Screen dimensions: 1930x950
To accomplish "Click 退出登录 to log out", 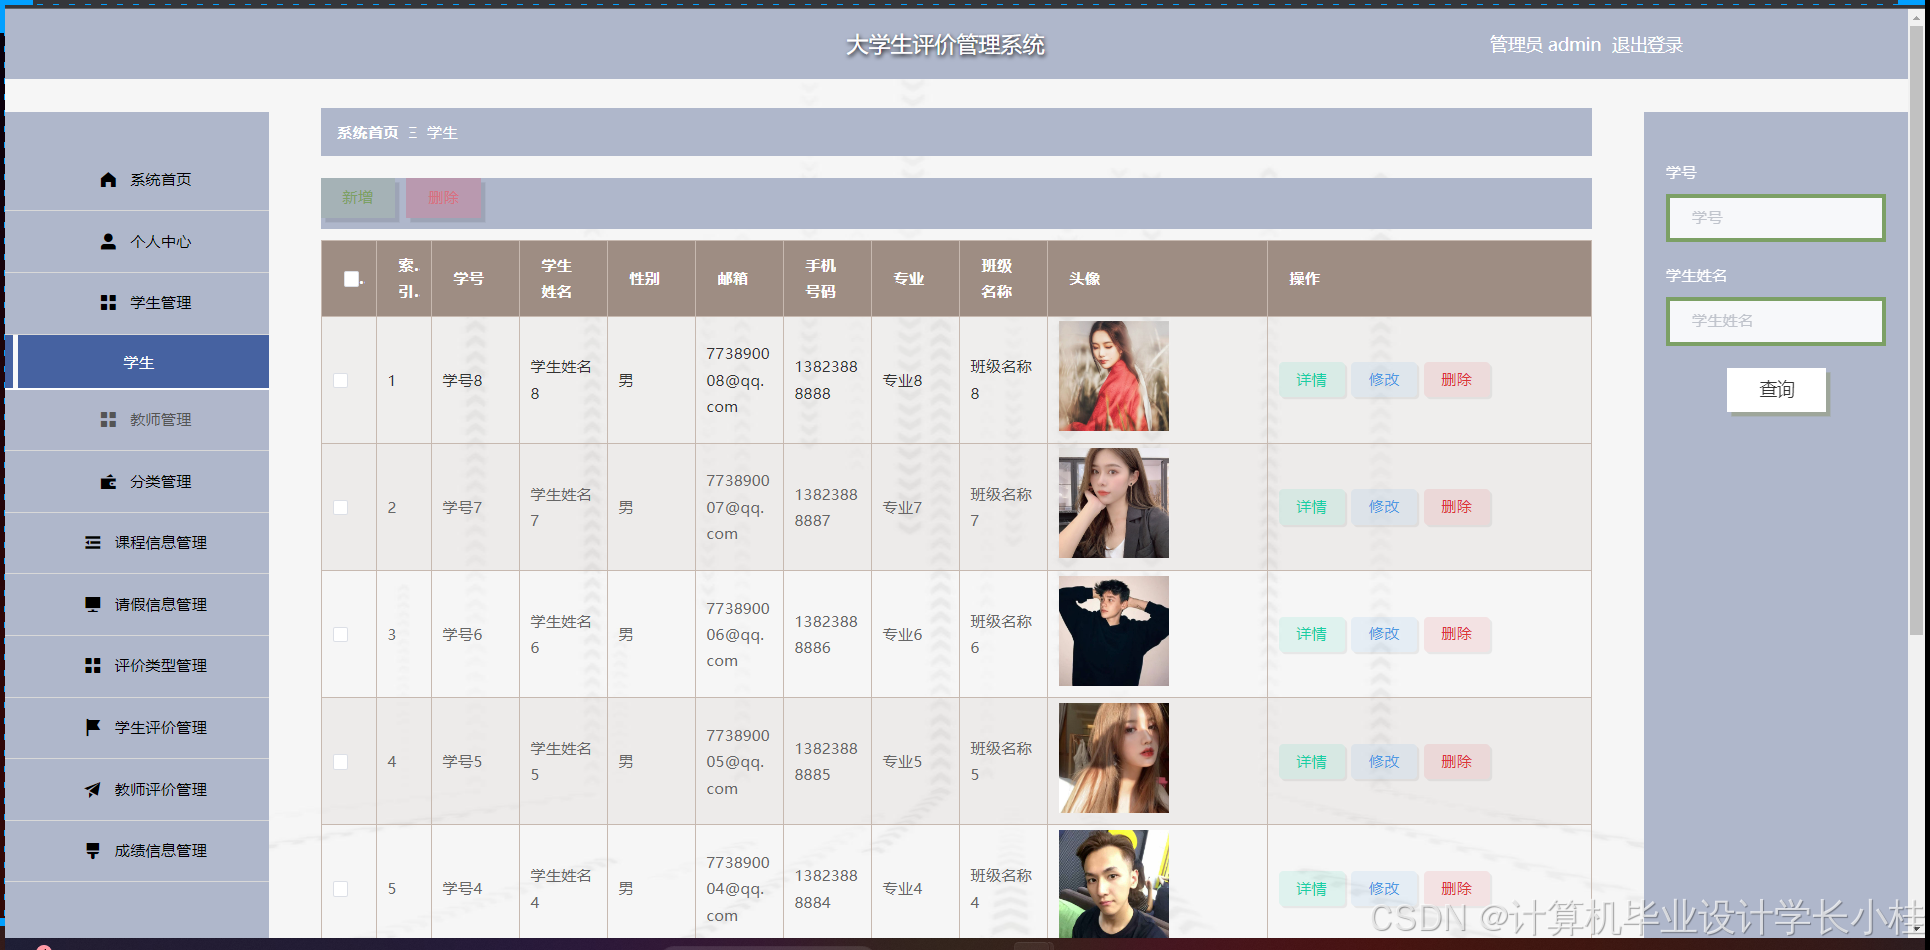I will 1647,45.
